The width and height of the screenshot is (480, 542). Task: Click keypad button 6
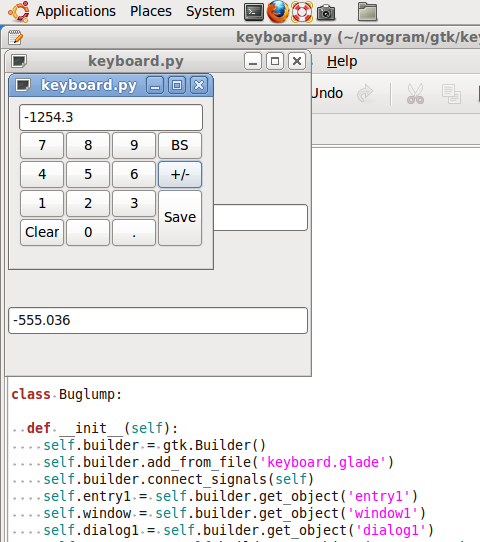[134, 174]
